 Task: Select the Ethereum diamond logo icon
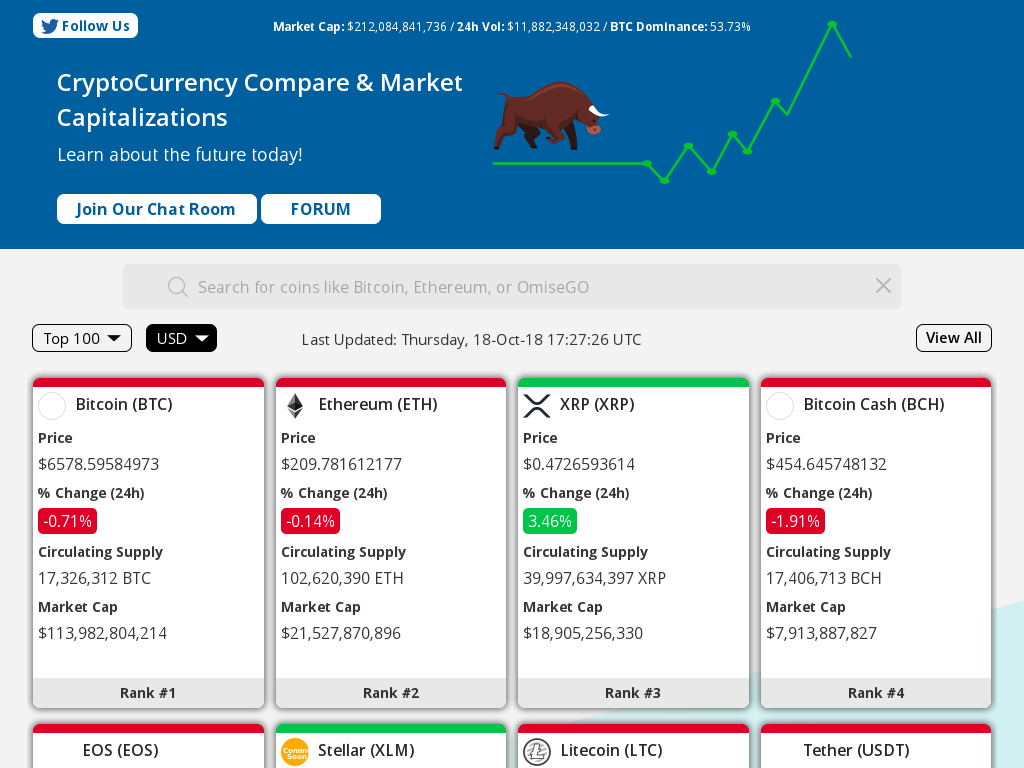pyautogui.click(x=294, y=405)
